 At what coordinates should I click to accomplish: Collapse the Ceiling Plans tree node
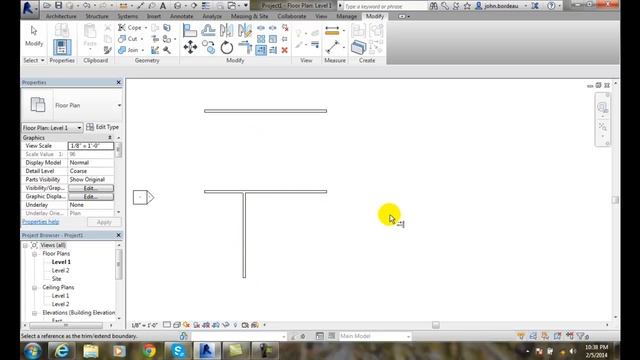point(35,287)
